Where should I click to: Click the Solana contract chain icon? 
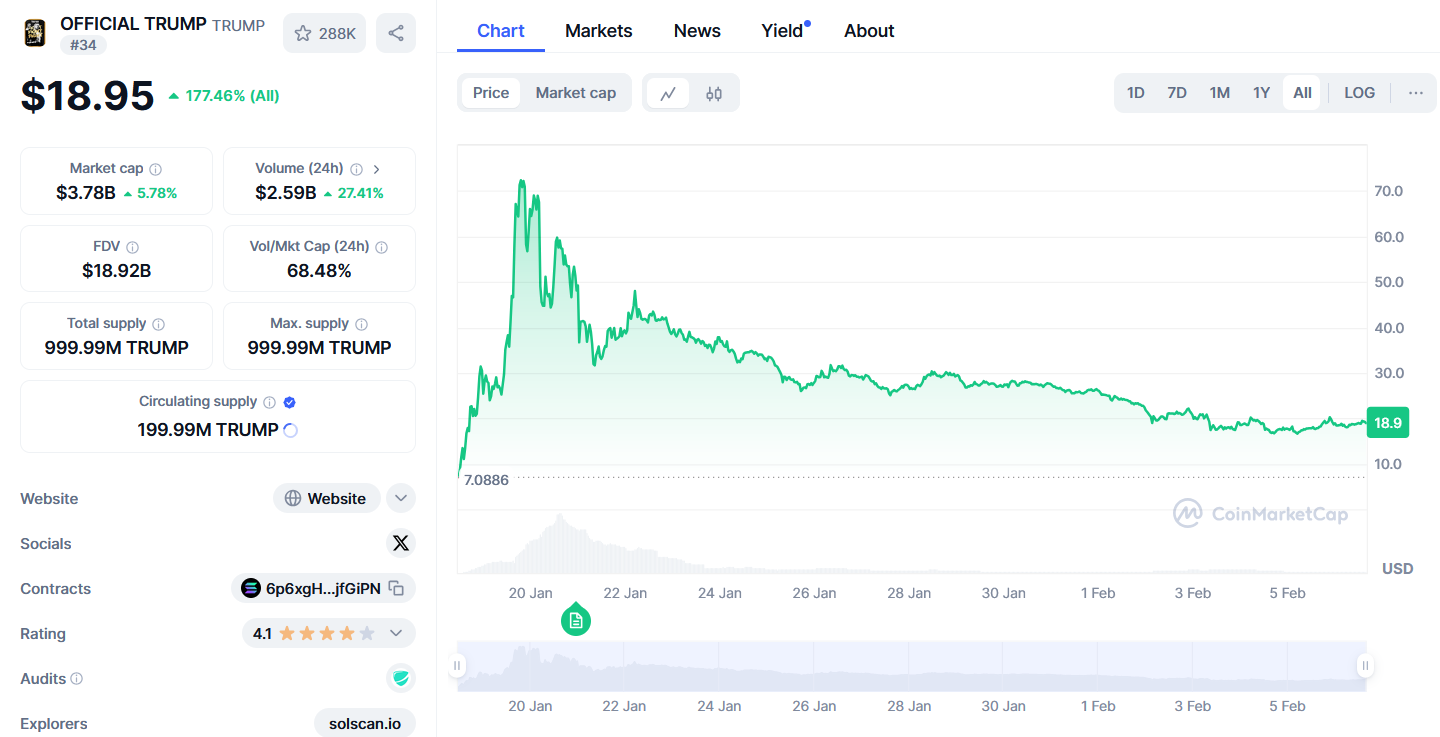(251, 588)
